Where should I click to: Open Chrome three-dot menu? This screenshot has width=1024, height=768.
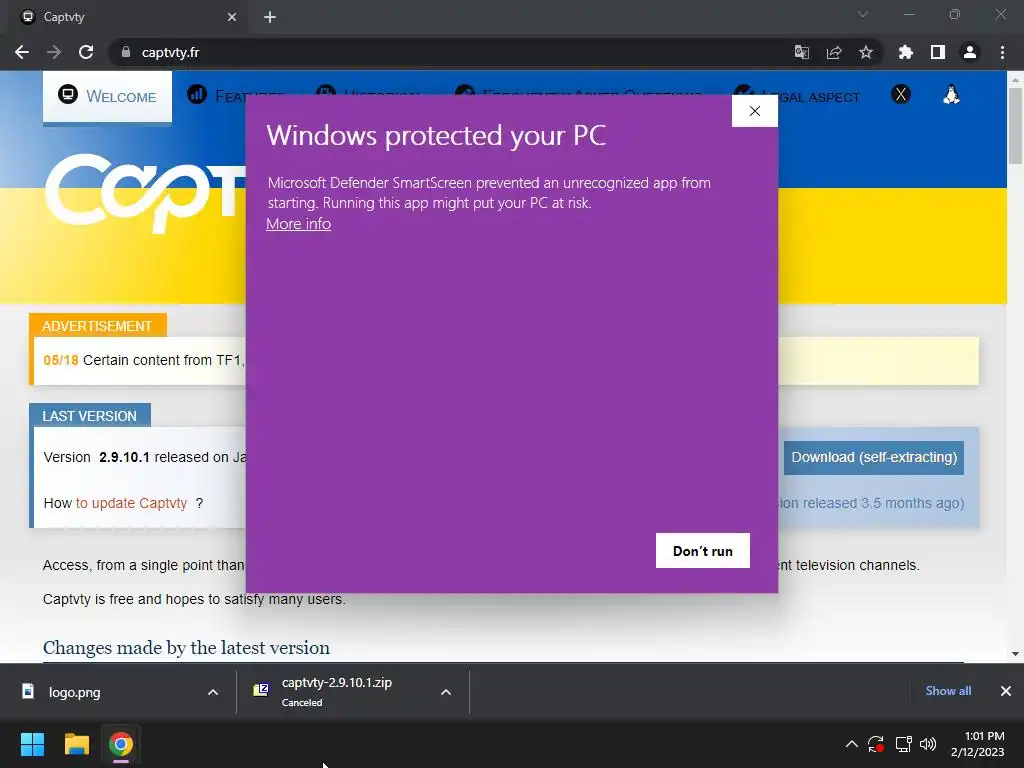[x=1002, y=52]
